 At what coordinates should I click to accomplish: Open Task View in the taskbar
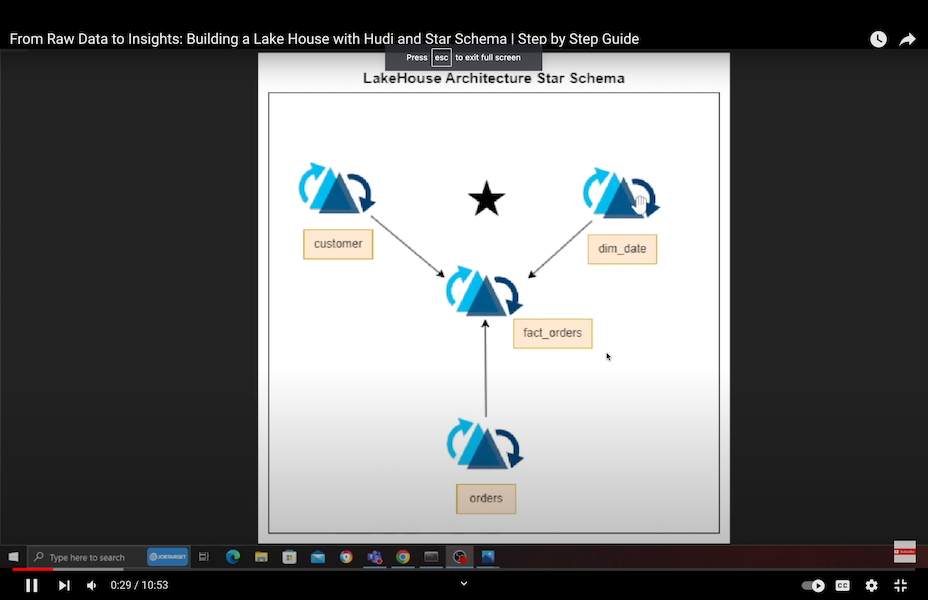[203, 557]
